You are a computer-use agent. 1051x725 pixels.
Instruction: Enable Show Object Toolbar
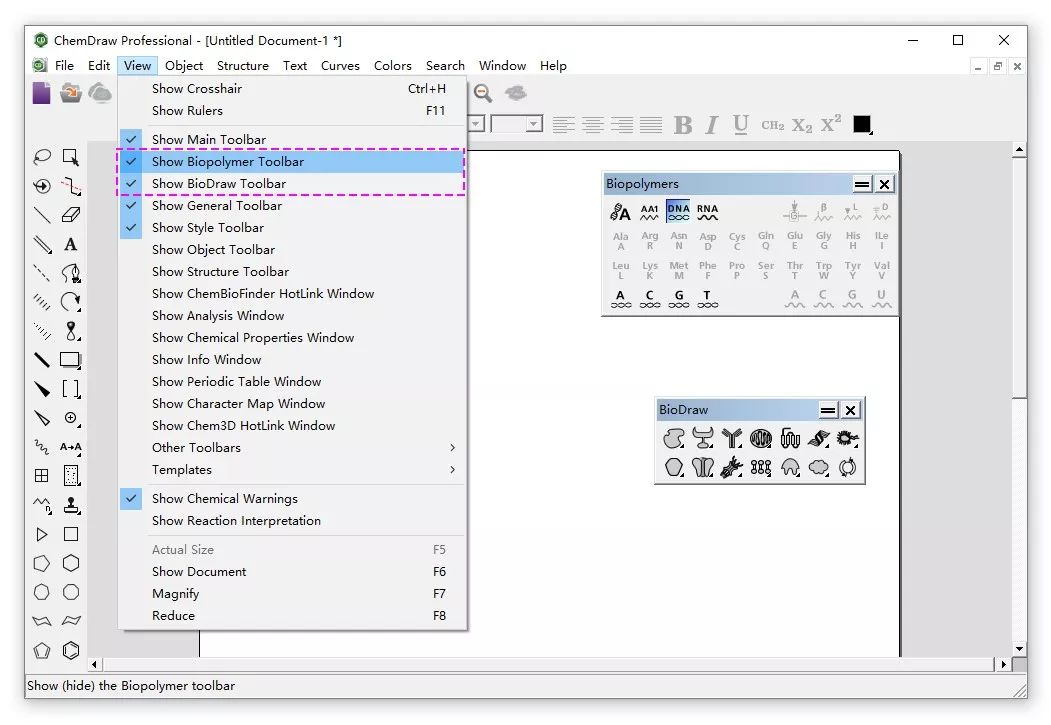coord(292,250)
